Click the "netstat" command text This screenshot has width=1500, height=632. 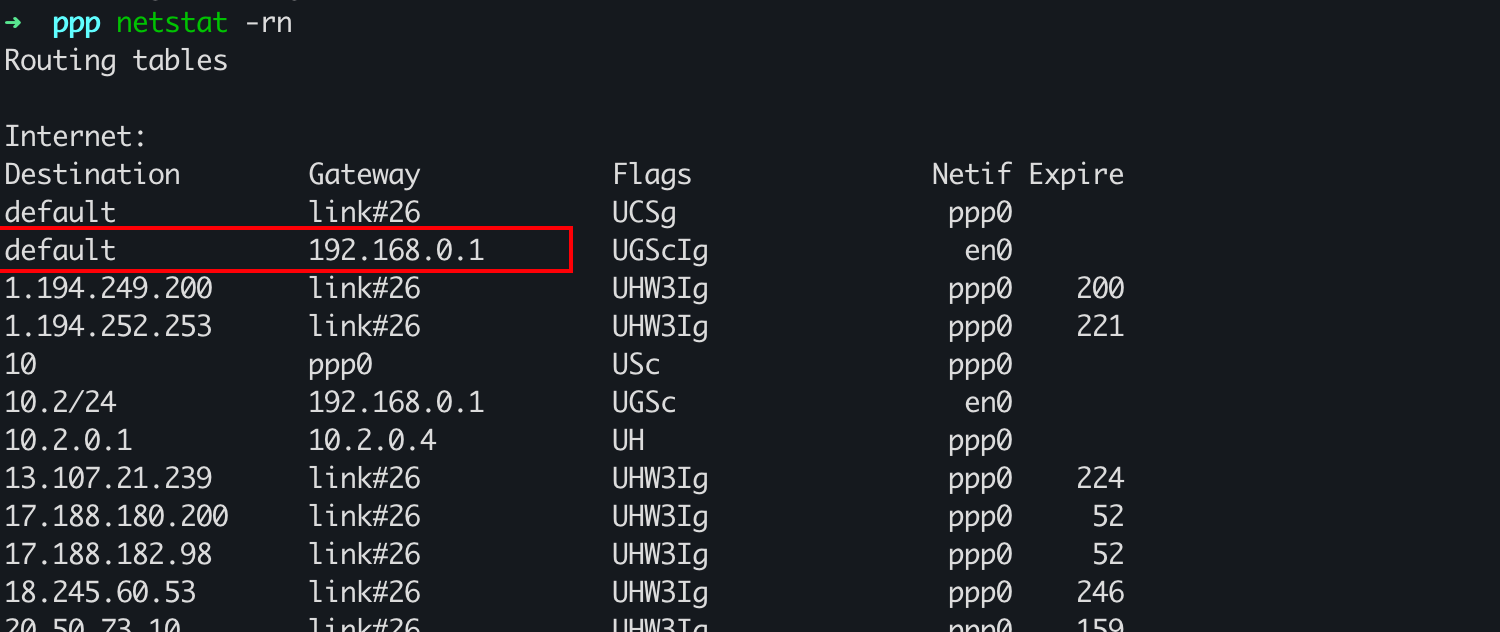[172, 22]
